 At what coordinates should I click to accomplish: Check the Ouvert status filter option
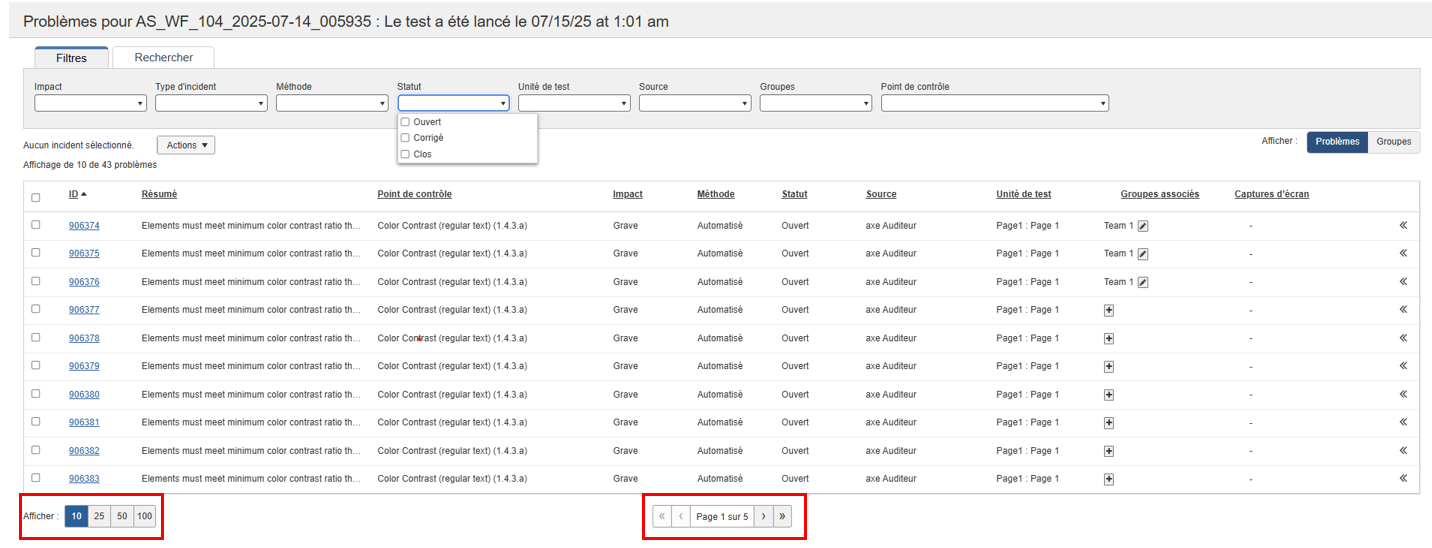coord(405,122)
